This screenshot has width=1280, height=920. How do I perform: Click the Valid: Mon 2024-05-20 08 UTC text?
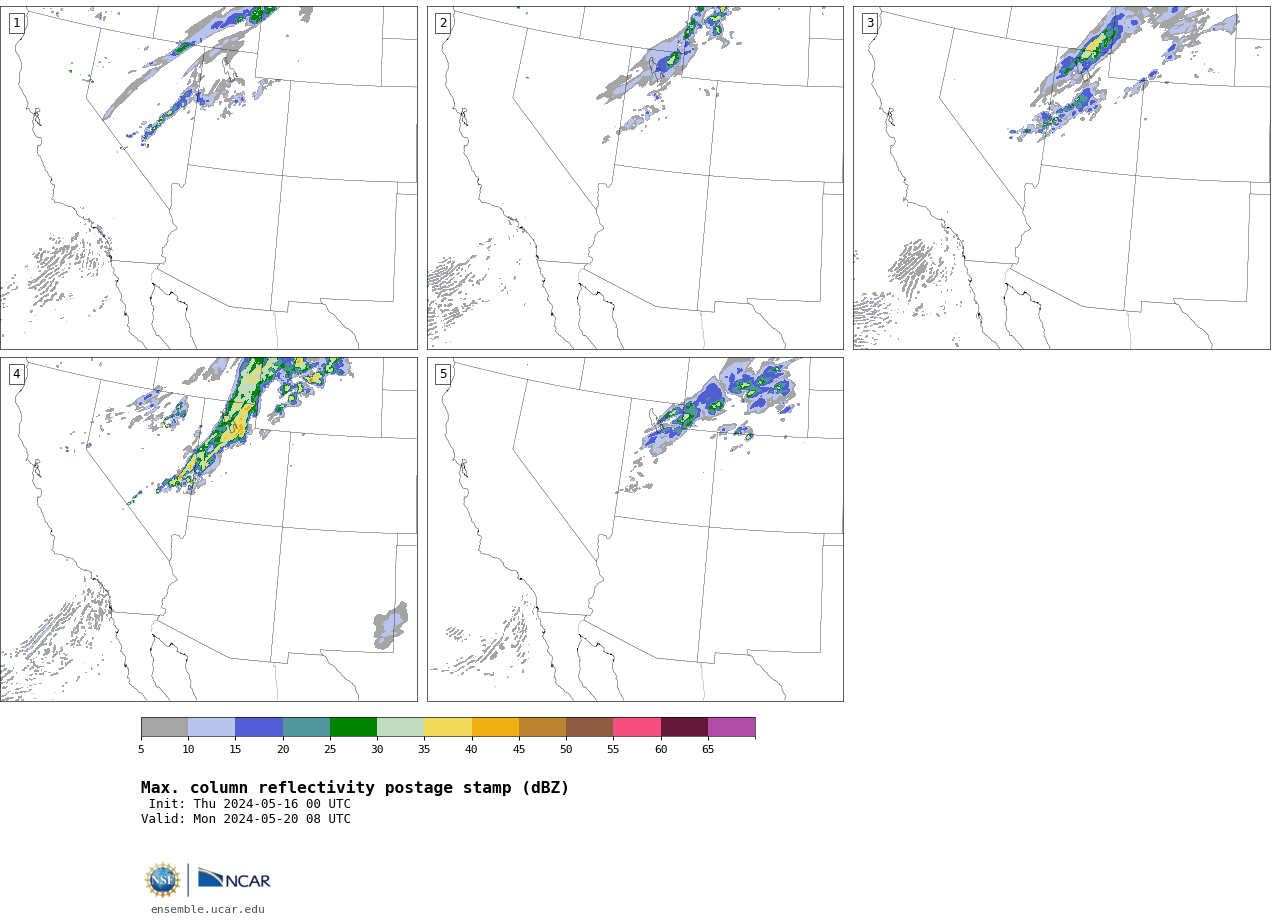246,819
